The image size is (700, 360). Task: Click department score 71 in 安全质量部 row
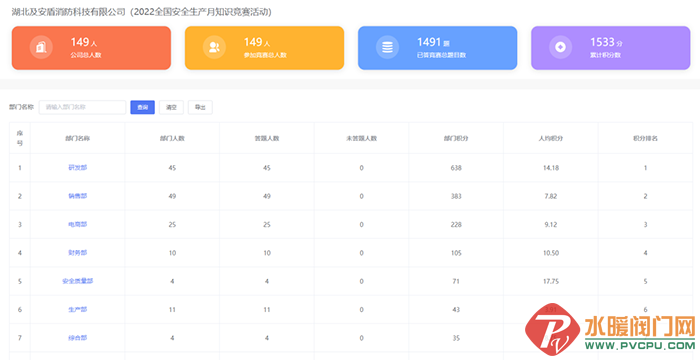456,281
